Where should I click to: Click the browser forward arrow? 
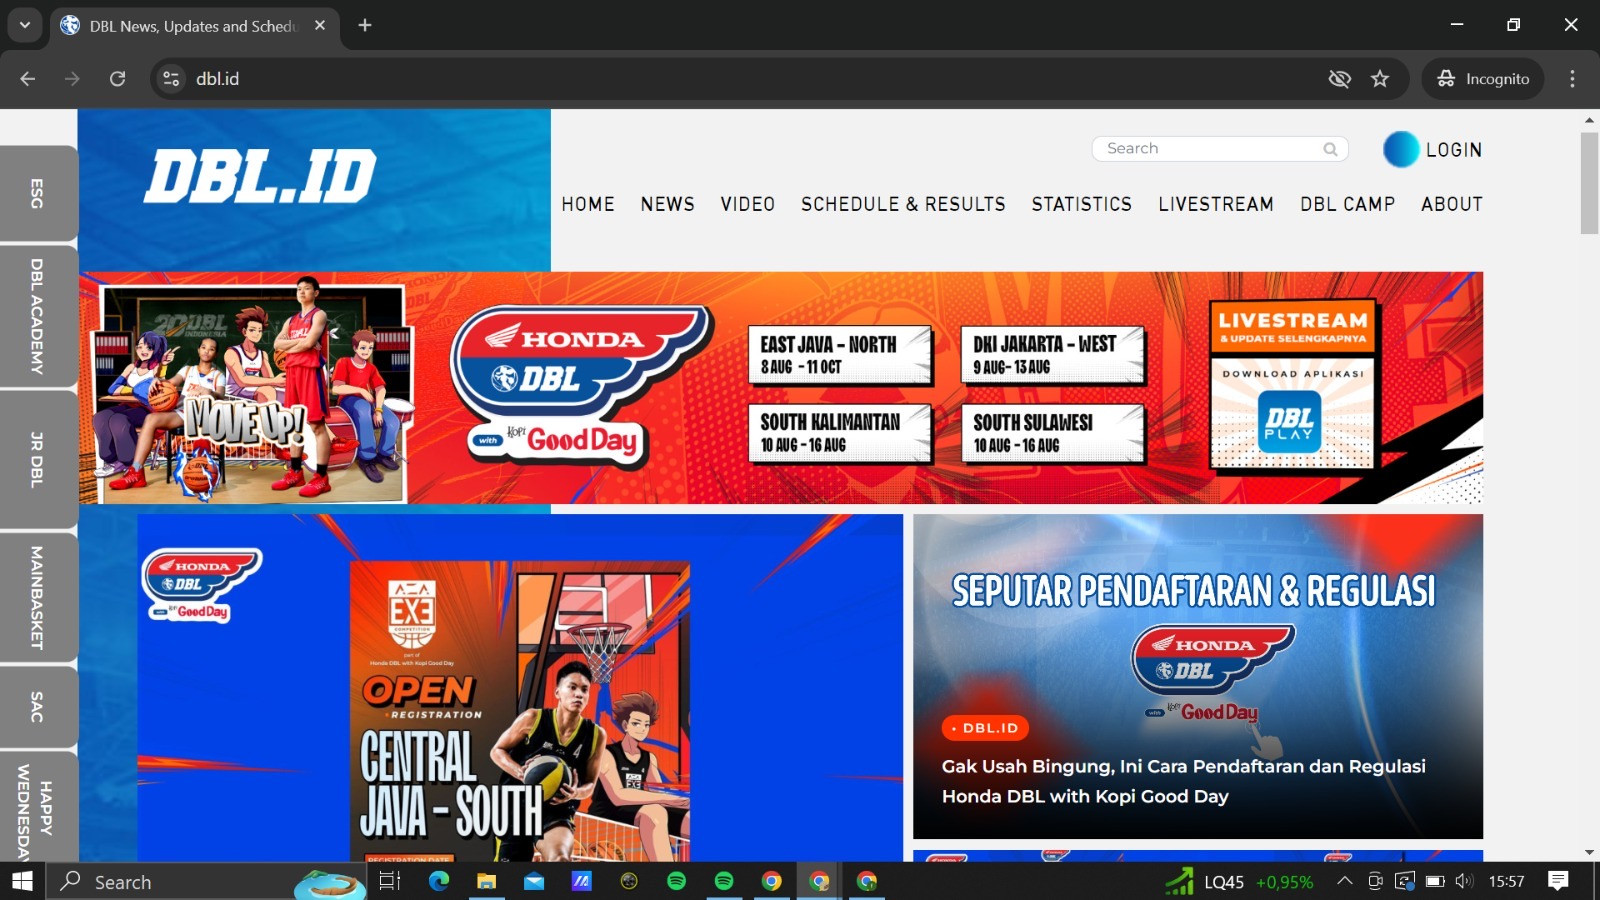[x=72, y=79]
